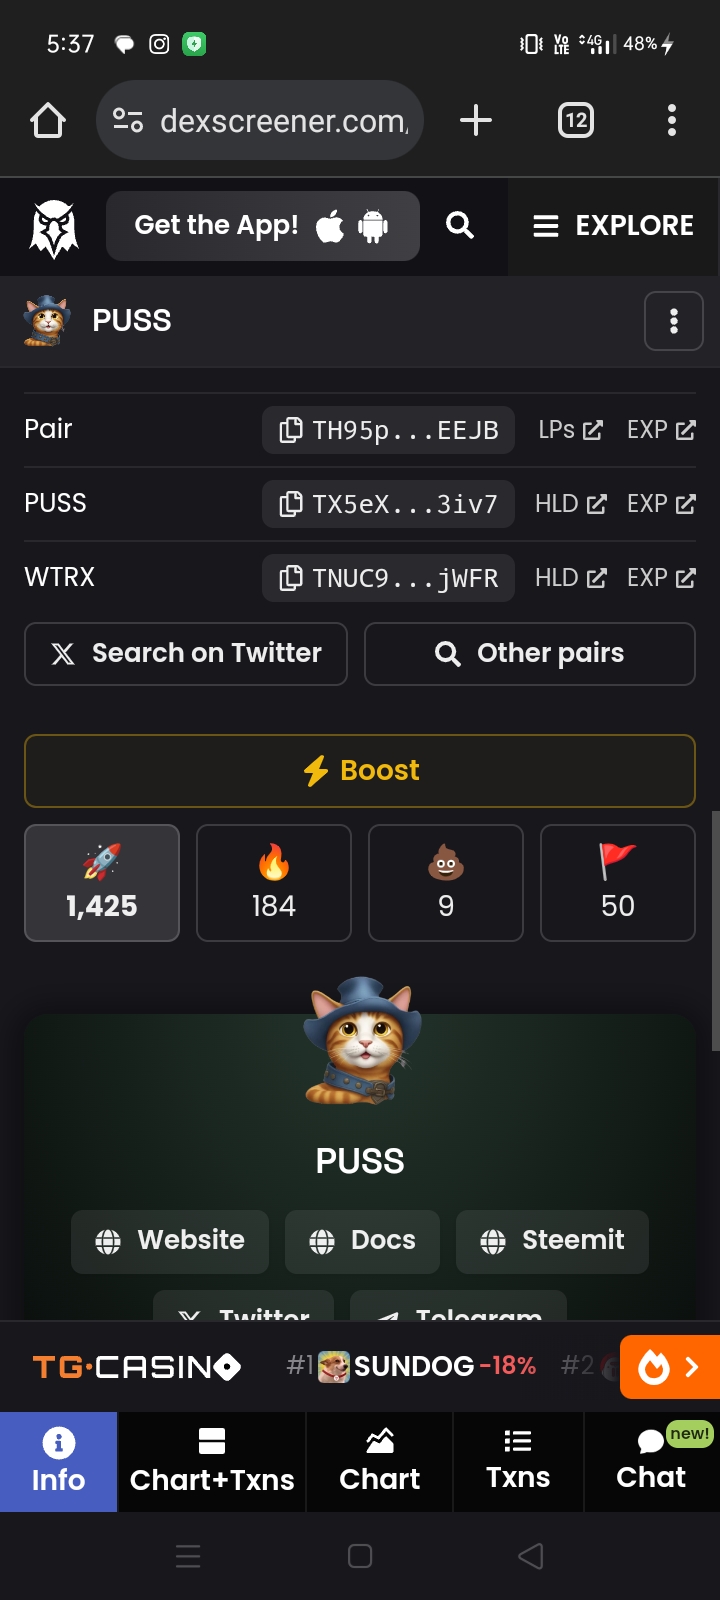
Task: Open the Steemit link
Action: [x=552, y=1241]
